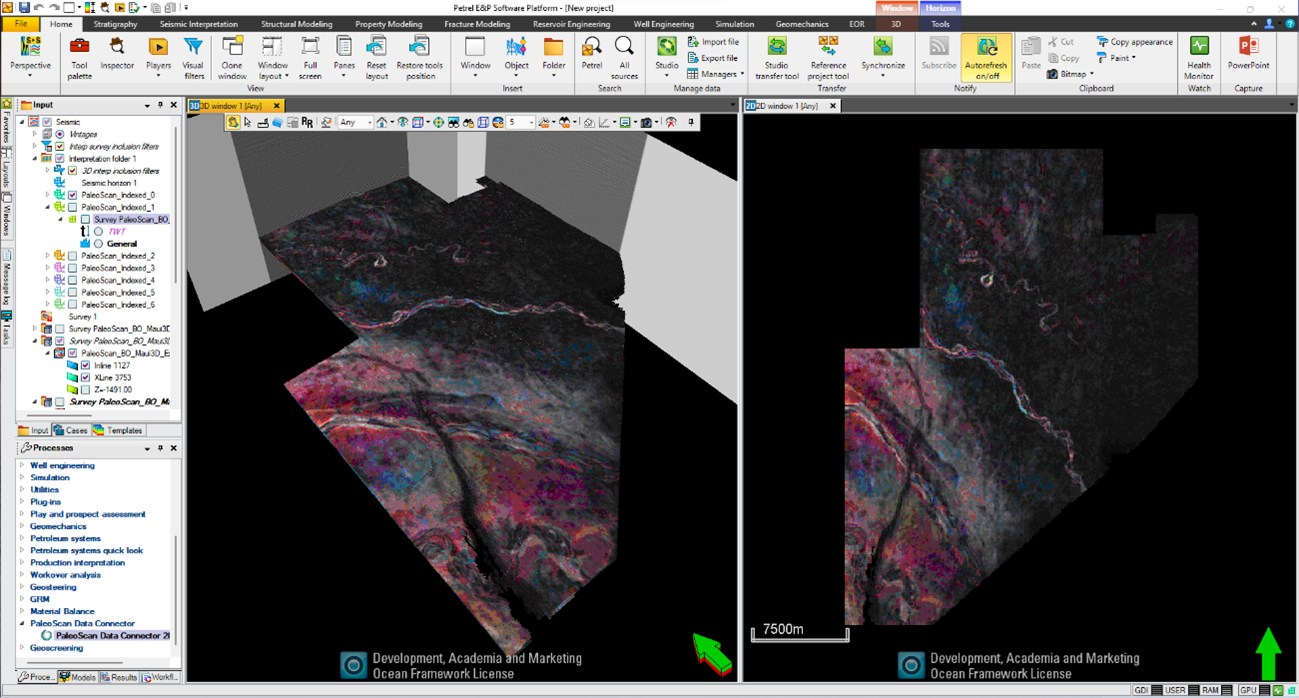Open the Studio tool
The image size is (1299, 698).
click(x=666, y=56)
